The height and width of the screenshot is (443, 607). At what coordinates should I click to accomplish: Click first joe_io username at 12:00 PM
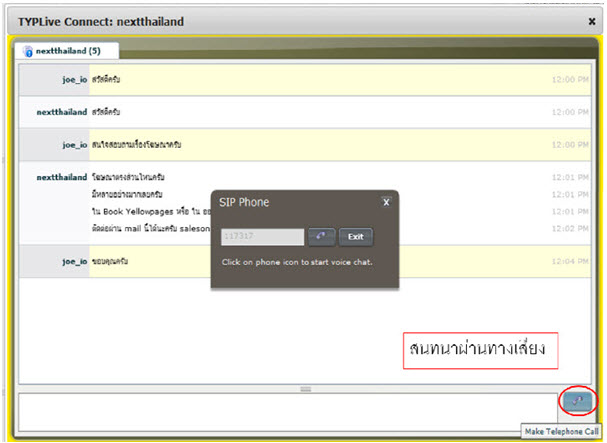(x=75, y=80)
